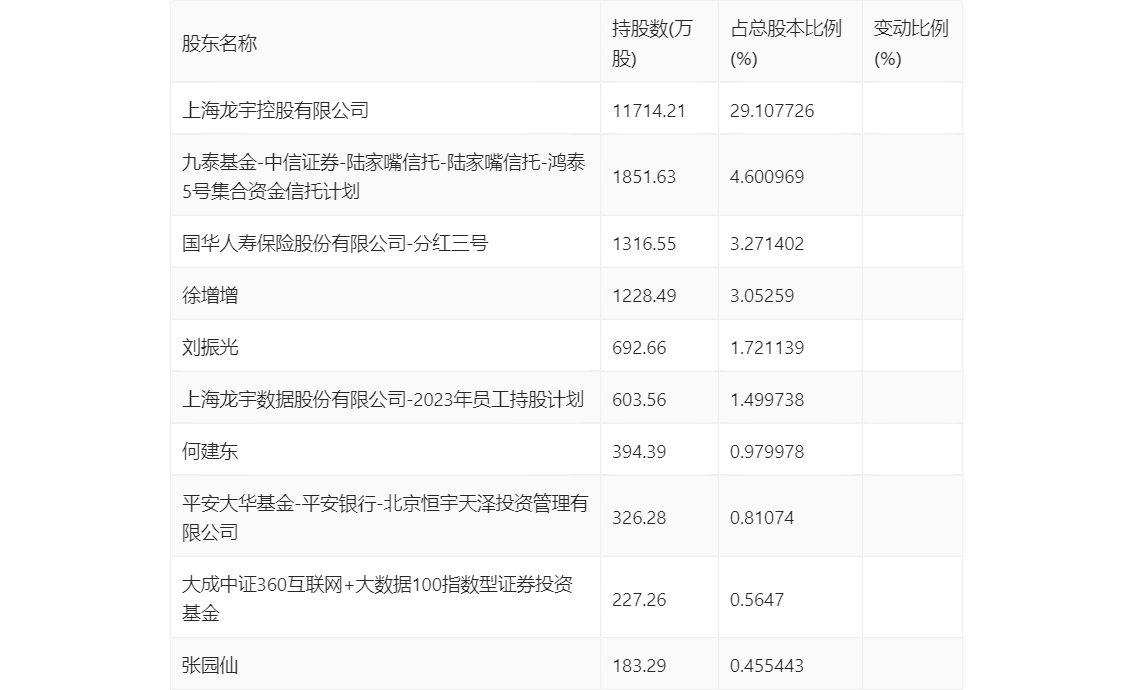Click the percentage 4.600969

click(x=767, y=177)
